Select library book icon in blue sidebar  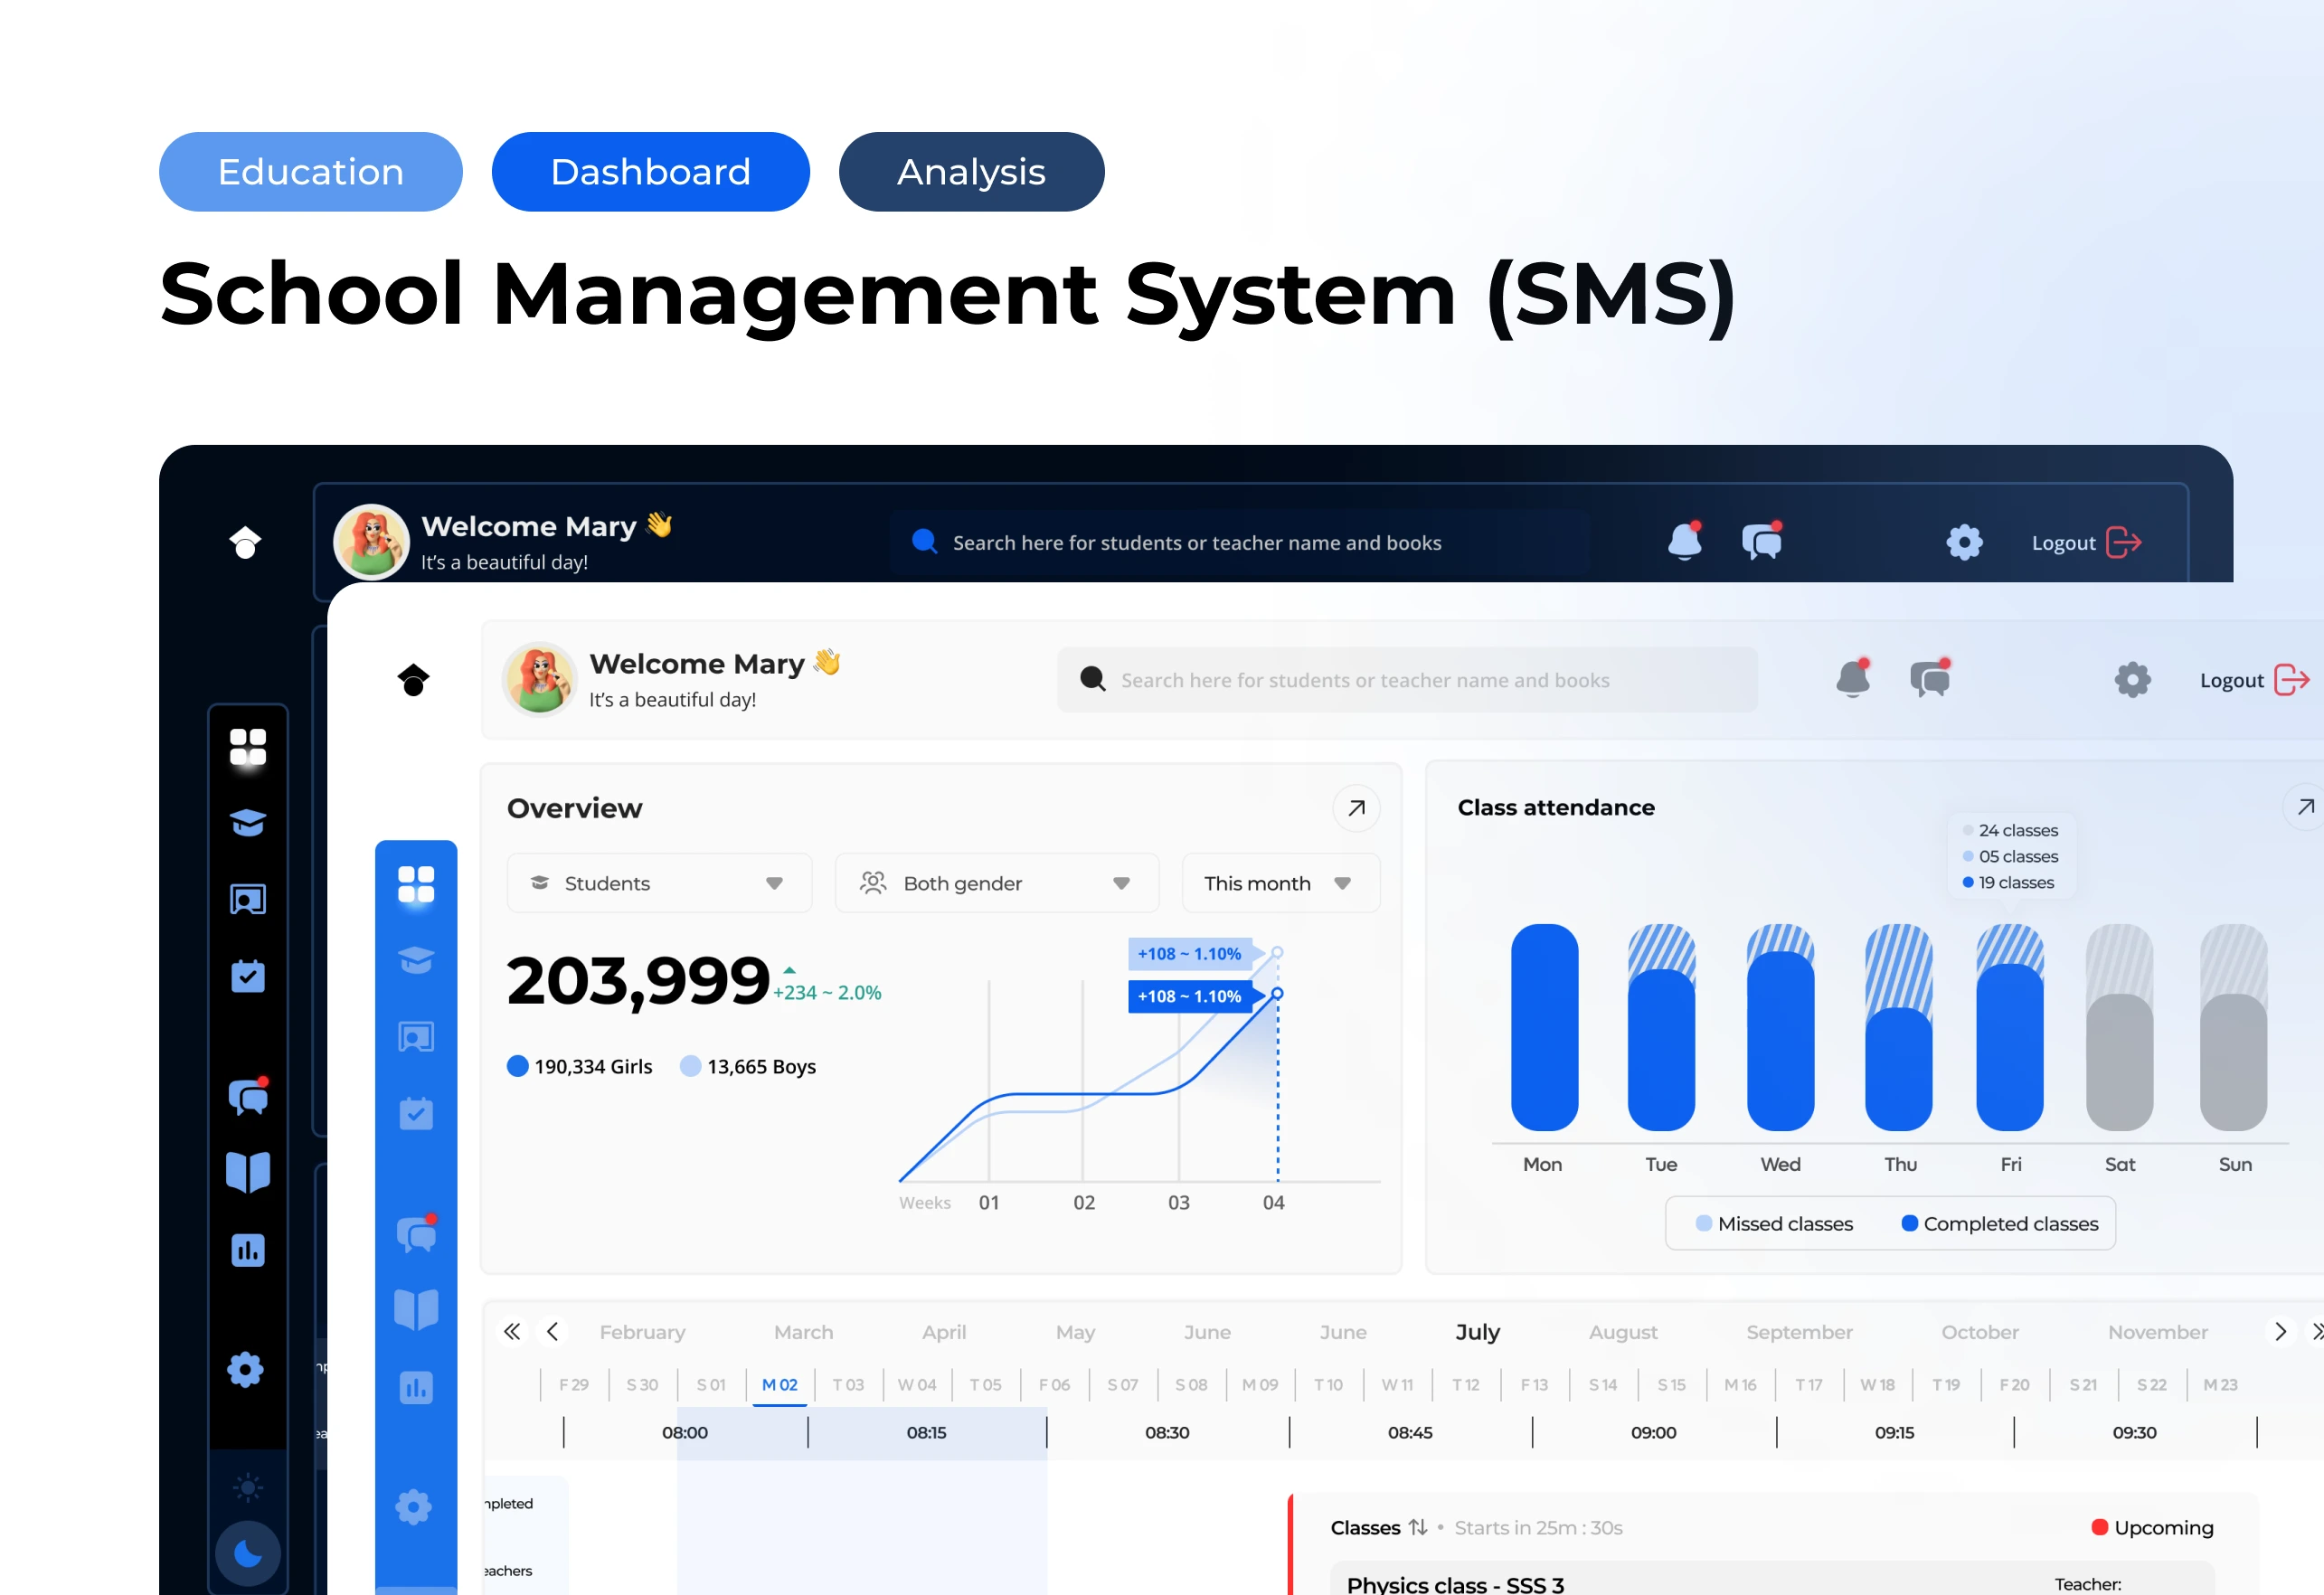pos(416,1309)
